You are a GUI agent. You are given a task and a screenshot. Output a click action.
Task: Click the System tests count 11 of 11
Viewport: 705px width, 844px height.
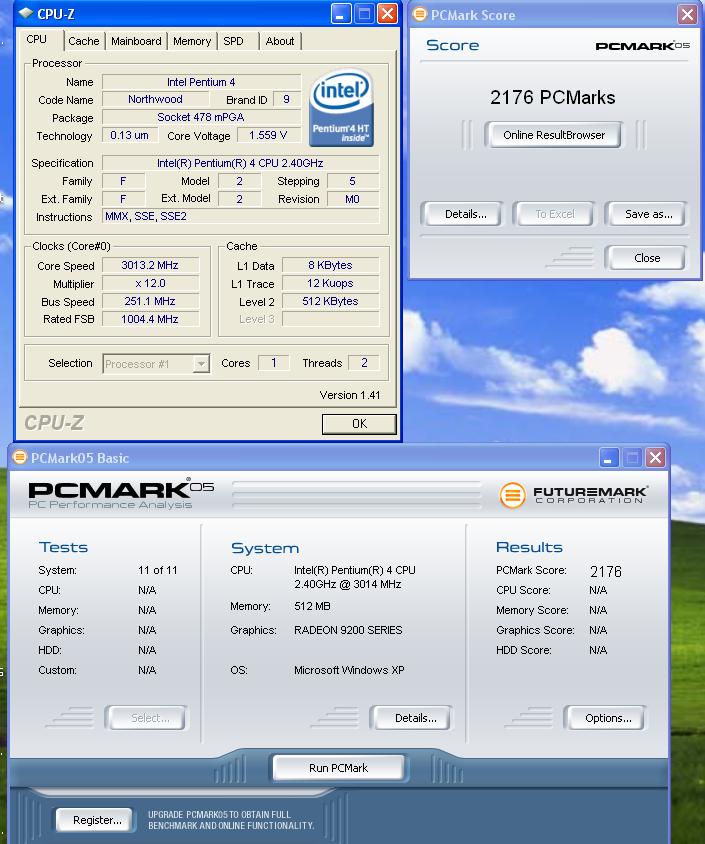click(x=158, y=570)
